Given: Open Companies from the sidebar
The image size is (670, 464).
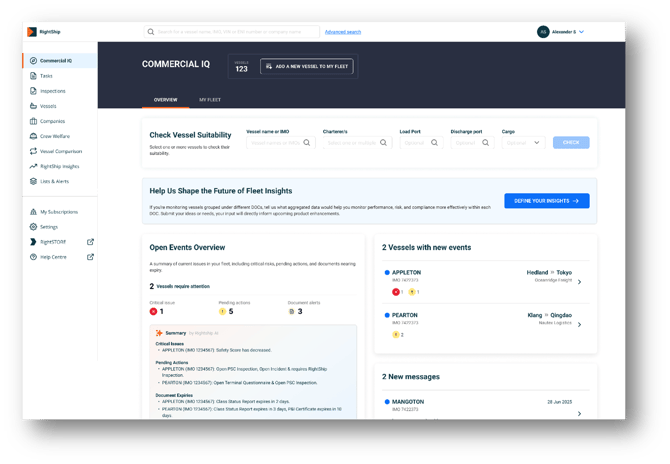Looking at the screenshot, I should tap(52, 121).
